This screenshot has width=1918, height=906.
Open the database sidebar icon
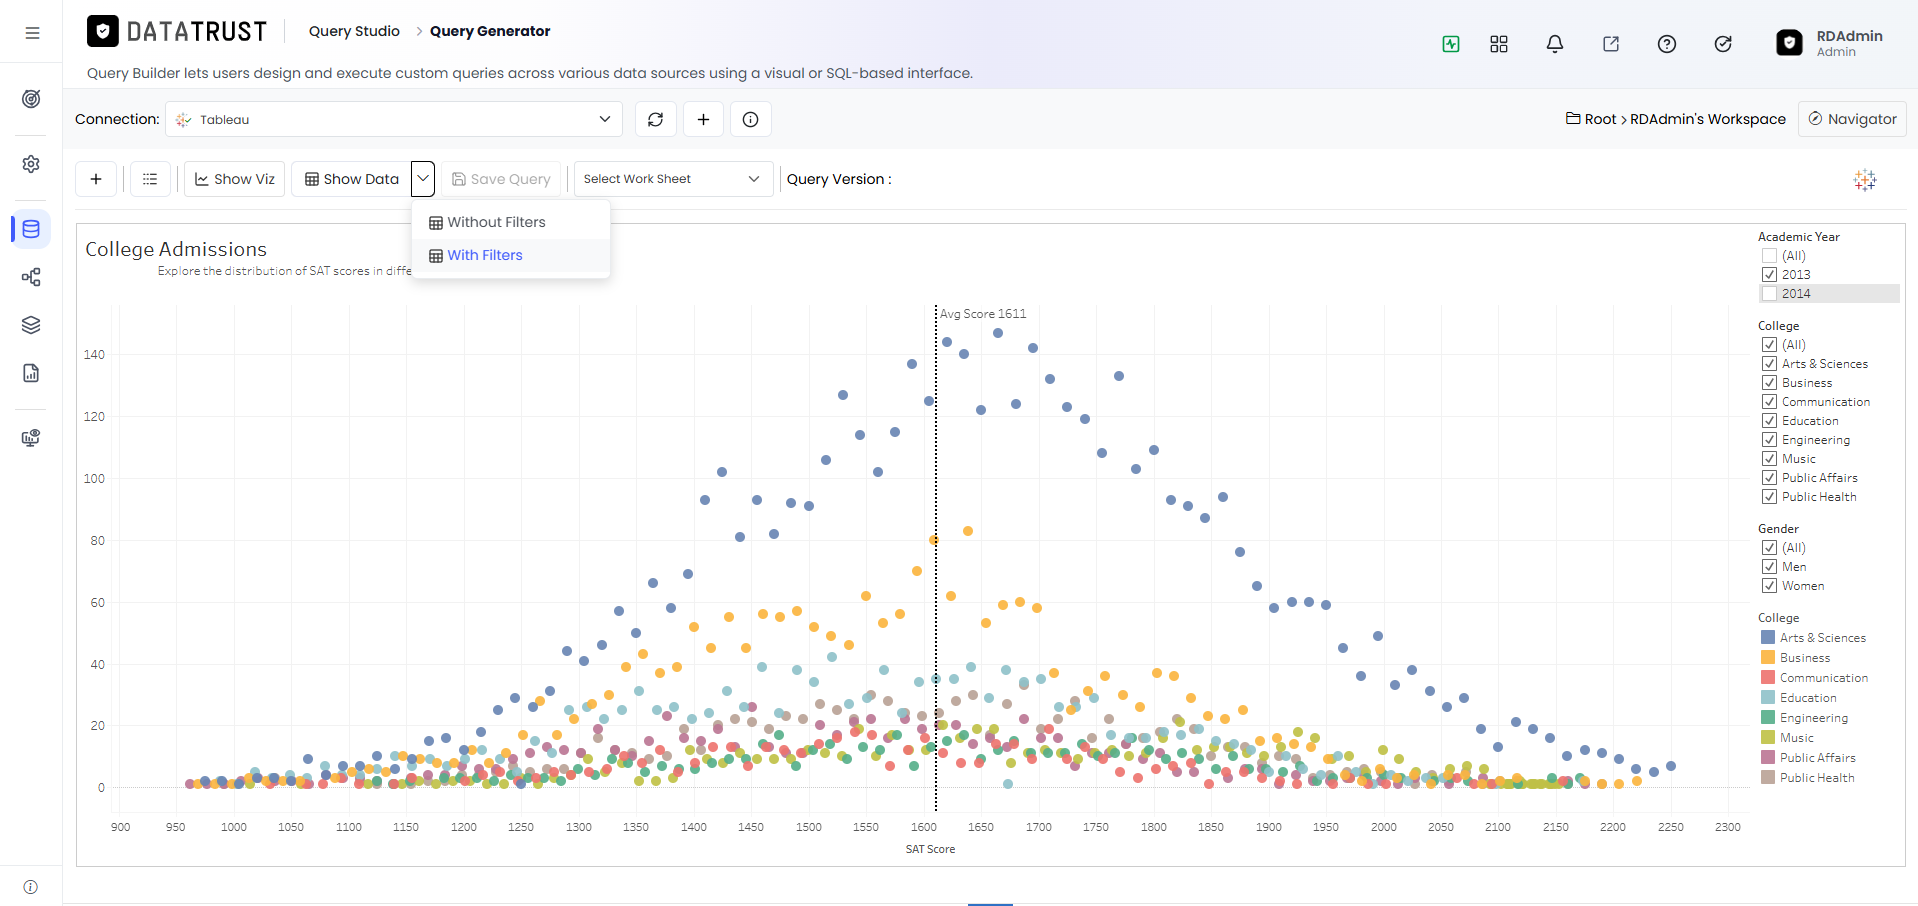(31, 229)
